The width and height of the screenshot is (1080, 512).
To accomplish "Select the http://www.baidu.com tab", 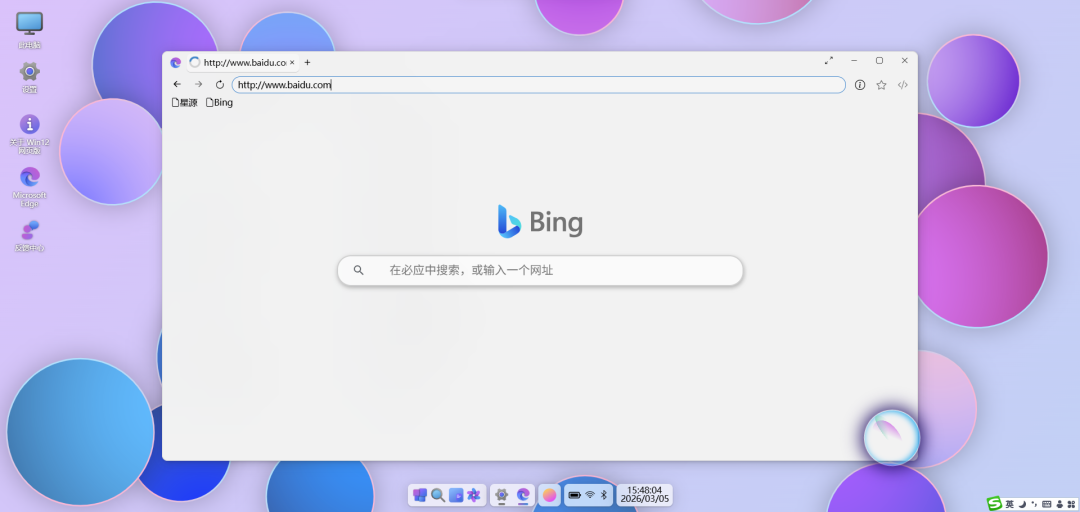I will (243, 62).
